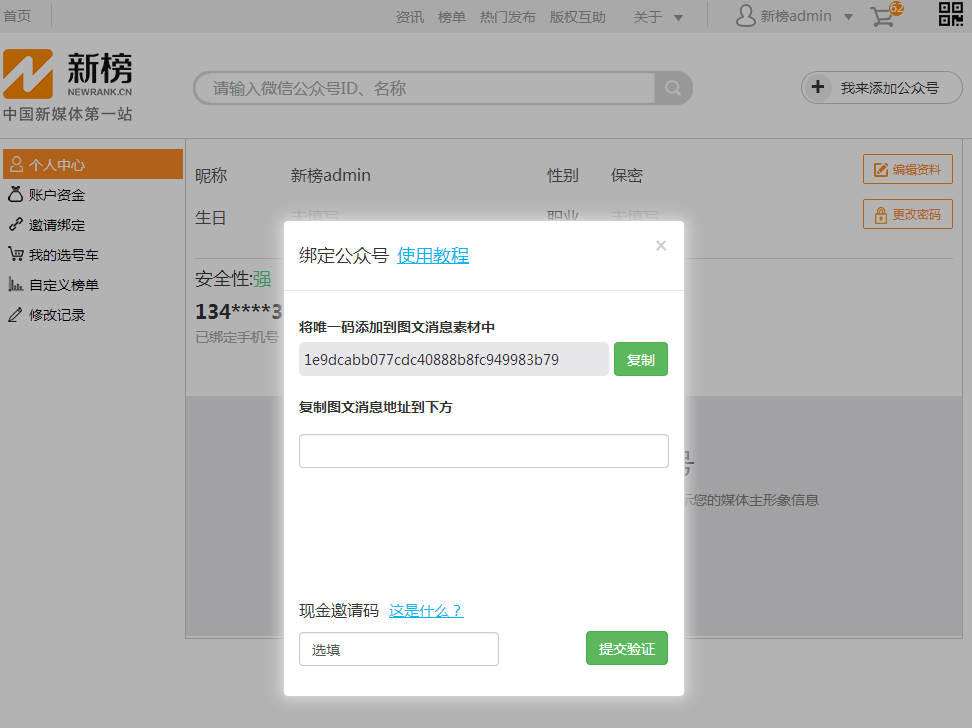Viewport: 972px width, 728px height.
Task: Click the 中国新媒体第一站 slogan text
Action: [x=68, y=114]
